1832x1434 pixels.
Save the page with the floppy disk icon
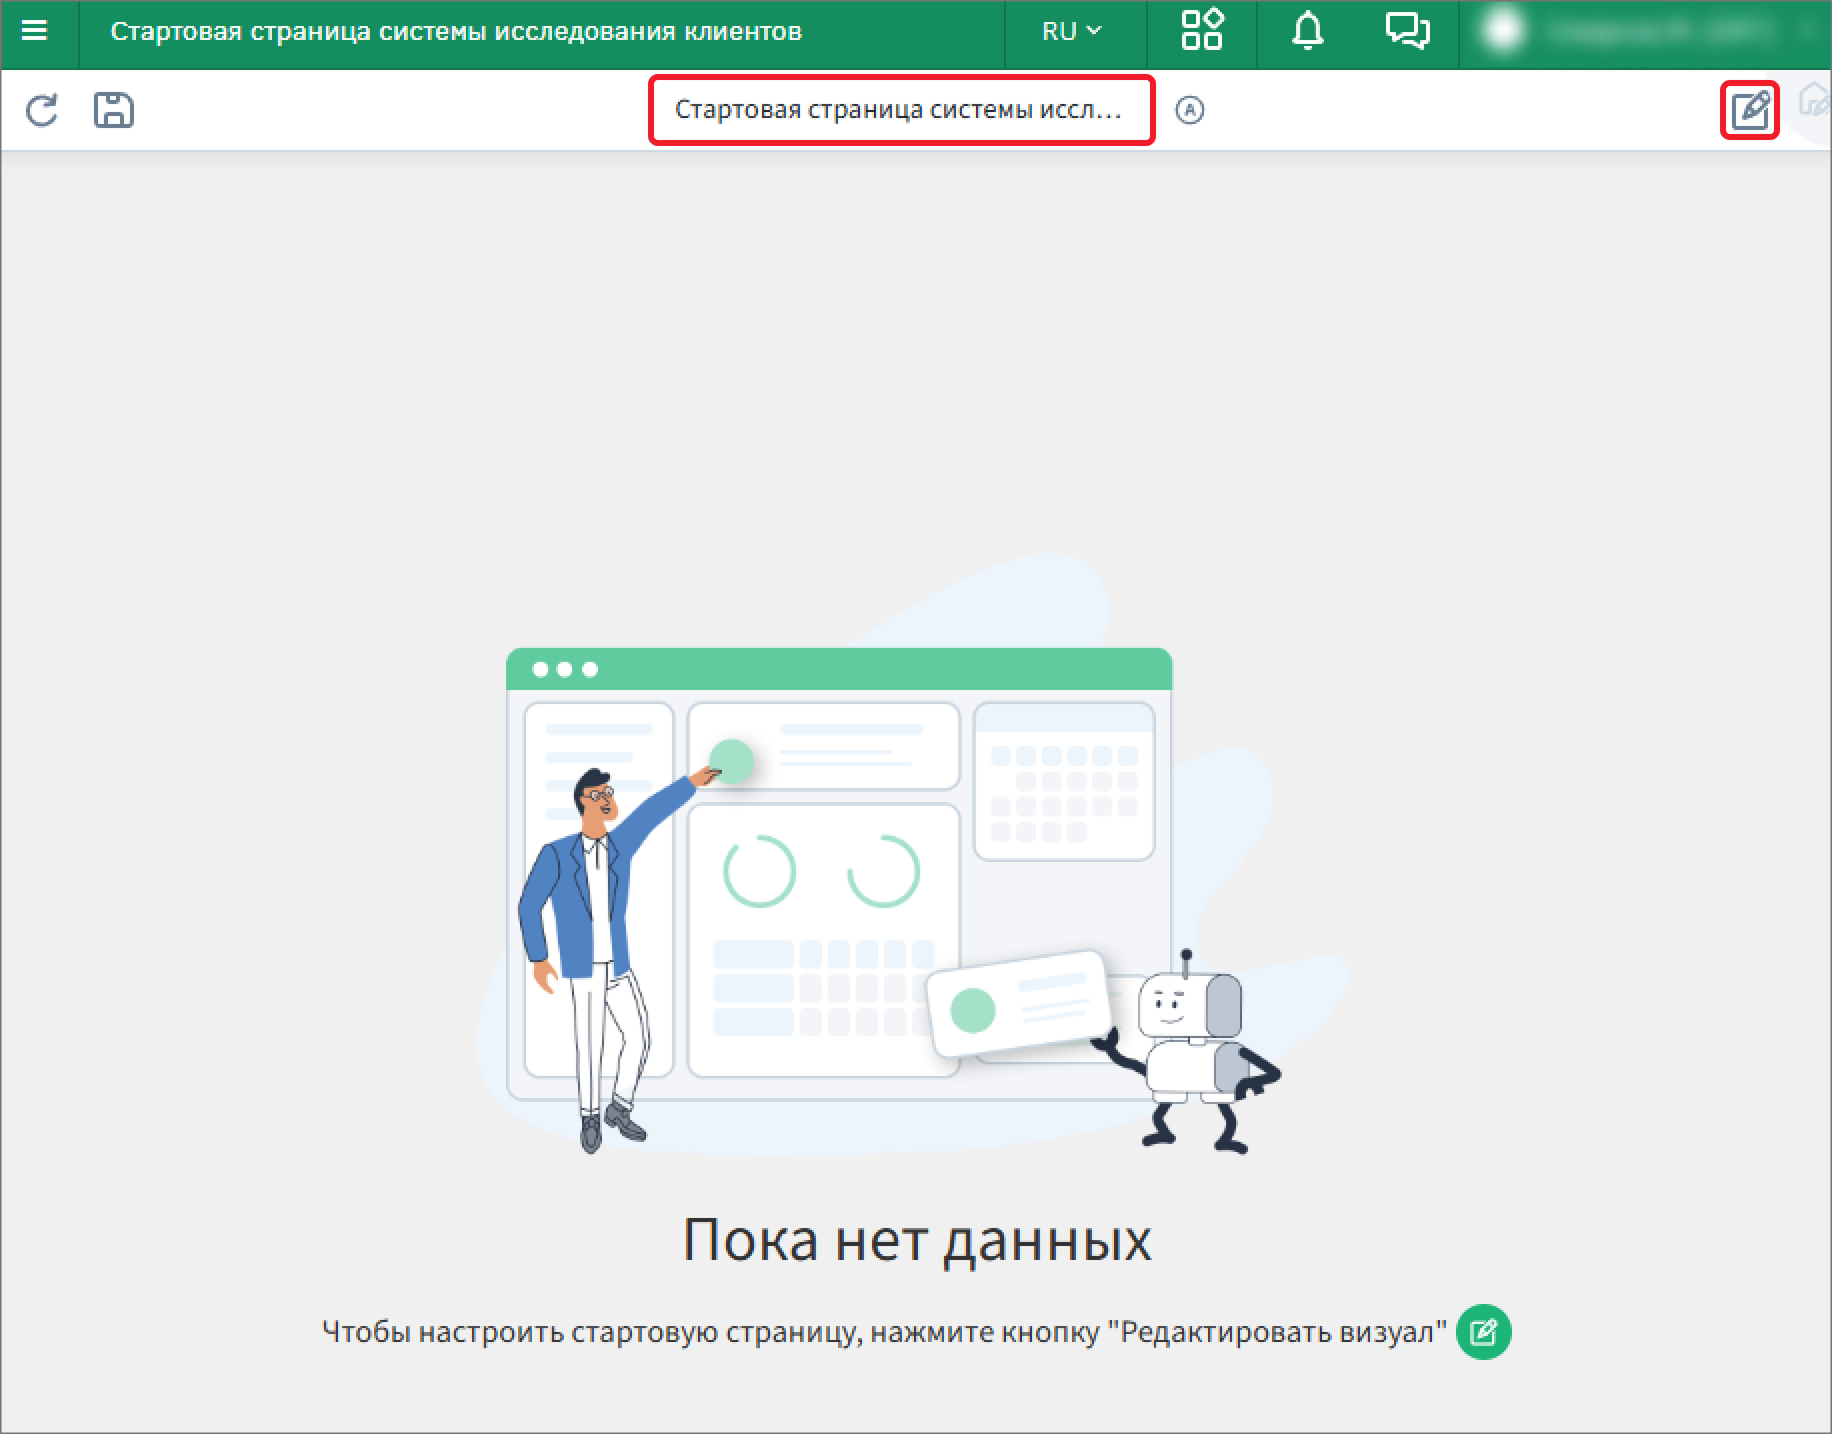click(x=114, y=110)
